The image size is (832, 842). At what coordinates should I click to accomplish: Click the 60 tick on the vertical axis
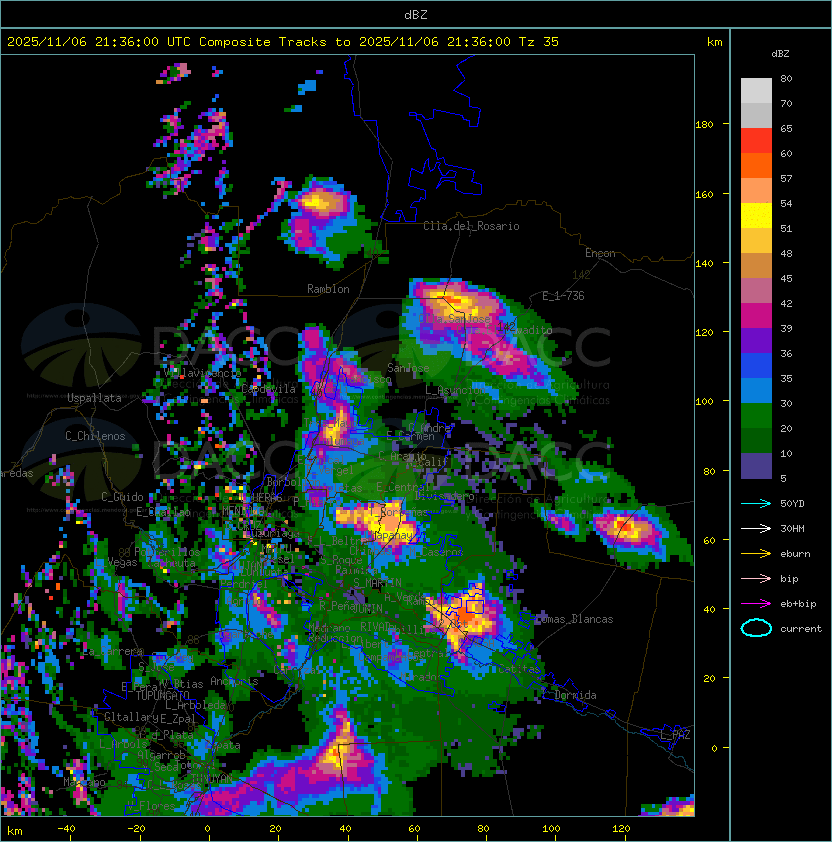point(709,541)
